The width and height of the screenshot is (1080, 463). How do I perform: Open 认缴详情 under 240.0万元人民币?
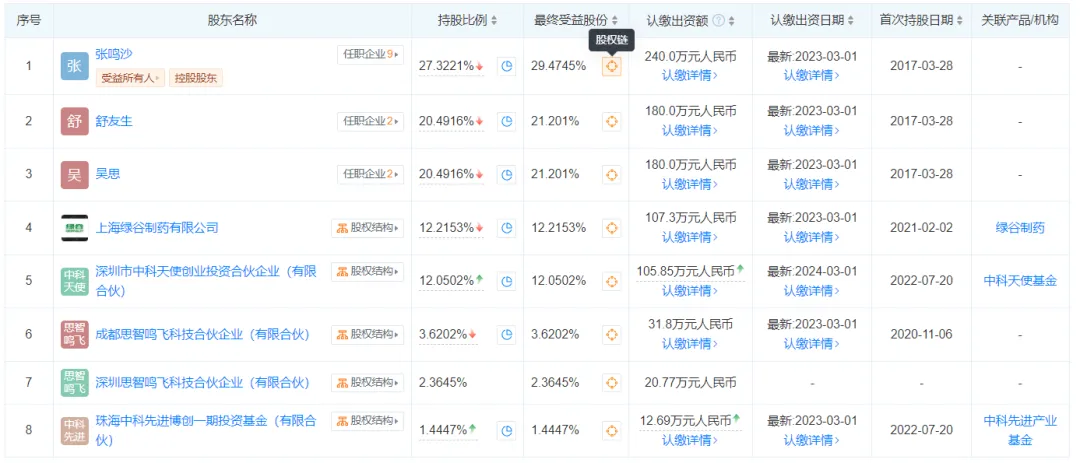pyautogui.click(x=690, y=76)
